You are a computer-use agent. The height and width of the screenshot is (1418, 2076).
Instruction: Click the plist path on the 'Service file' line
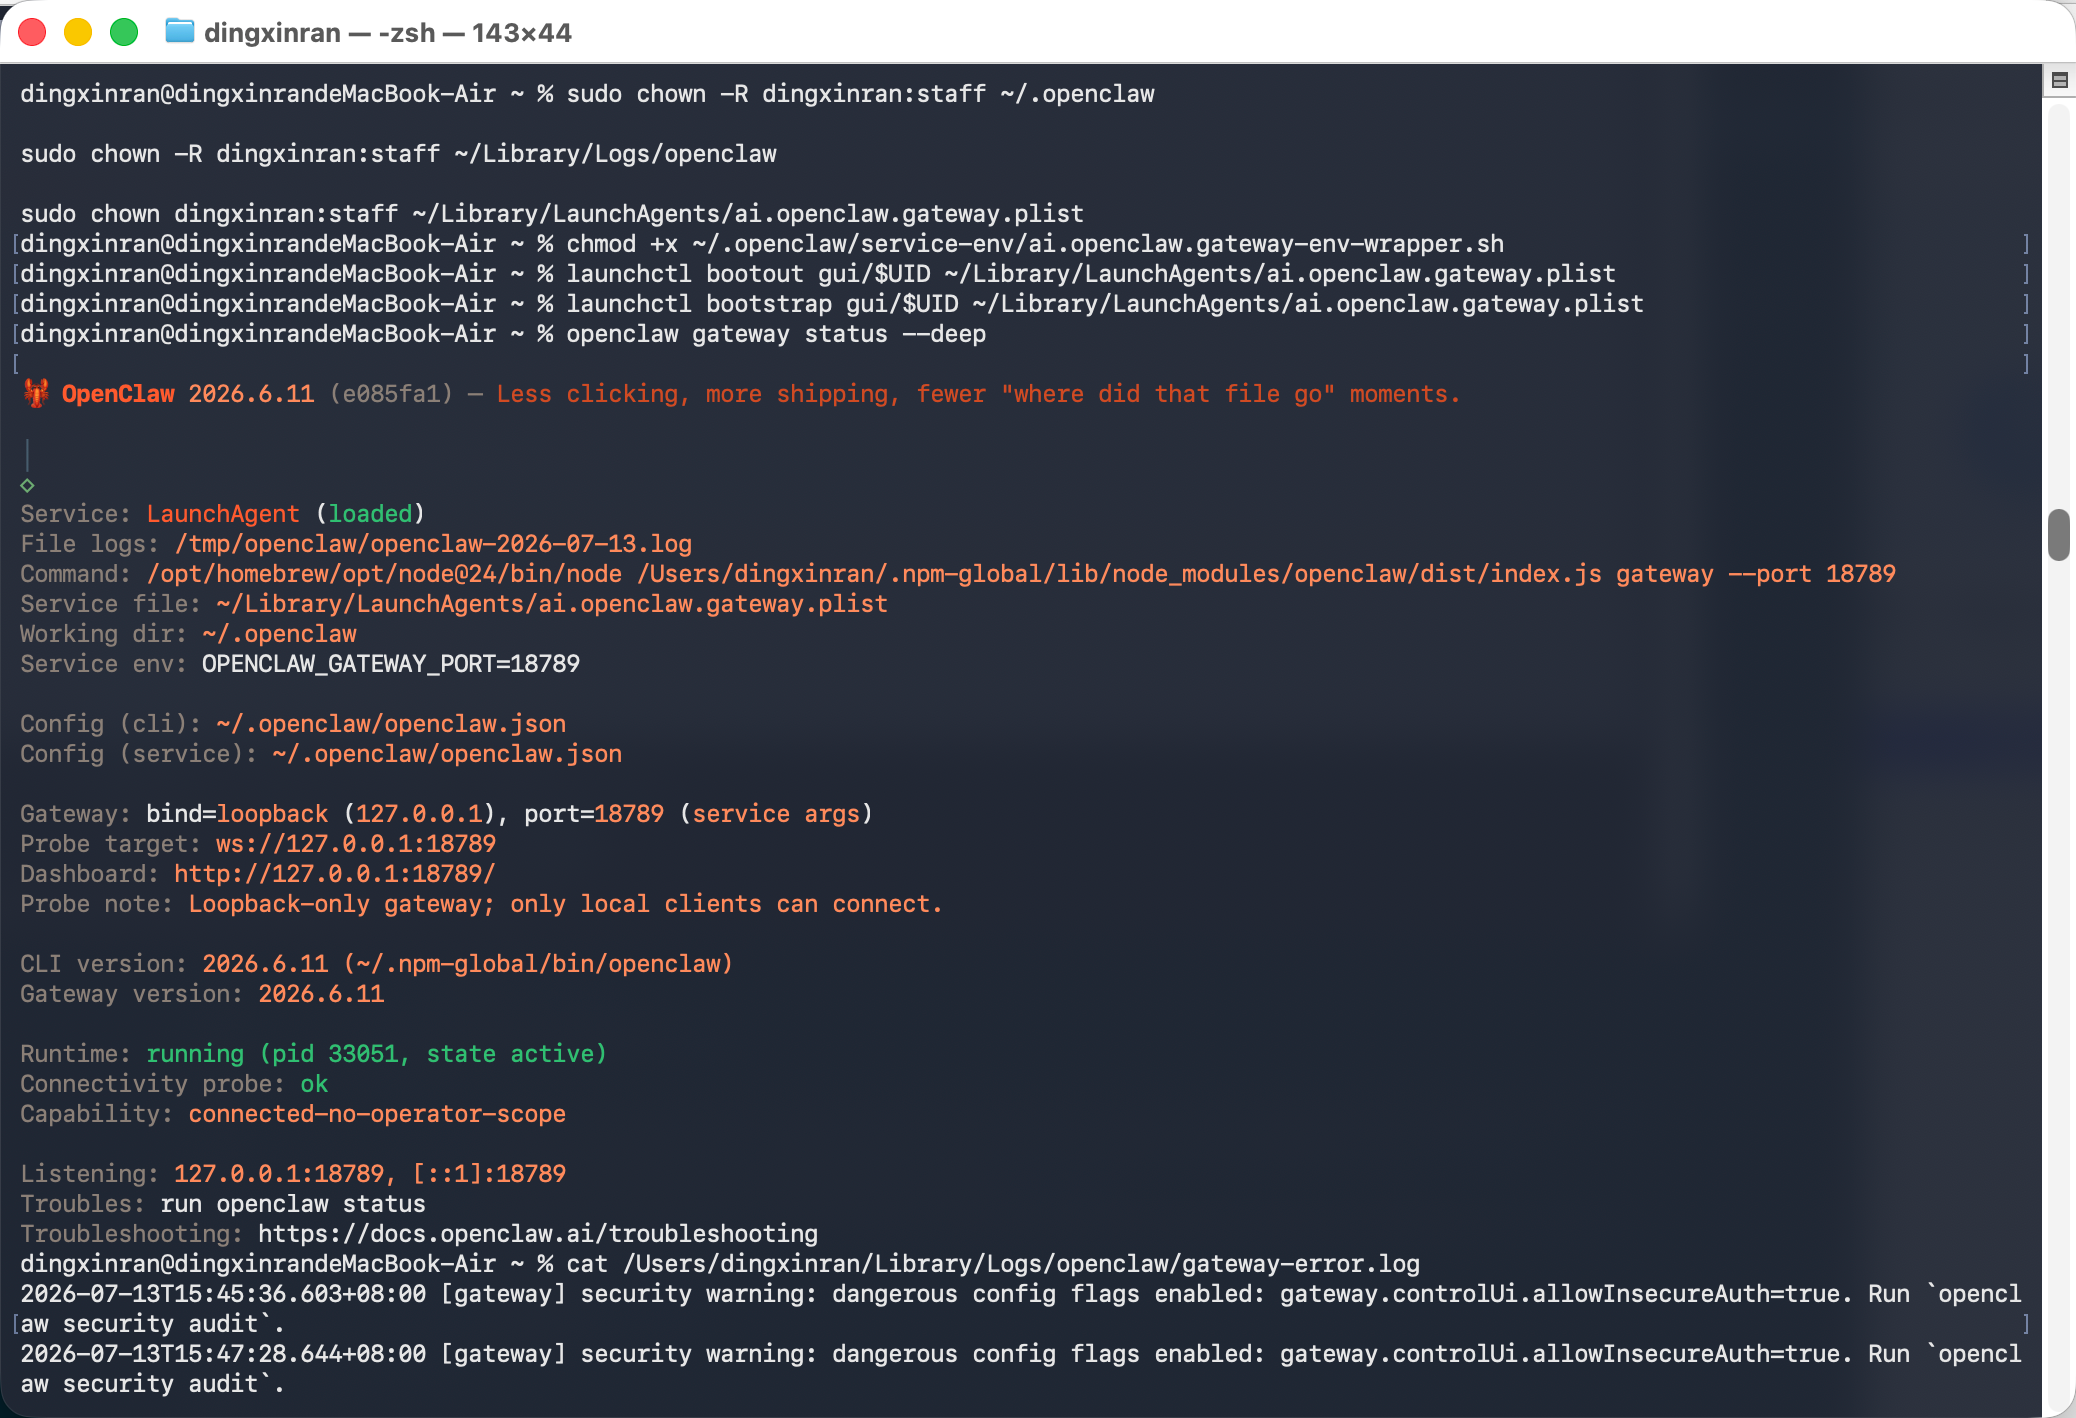click(552, 604)
